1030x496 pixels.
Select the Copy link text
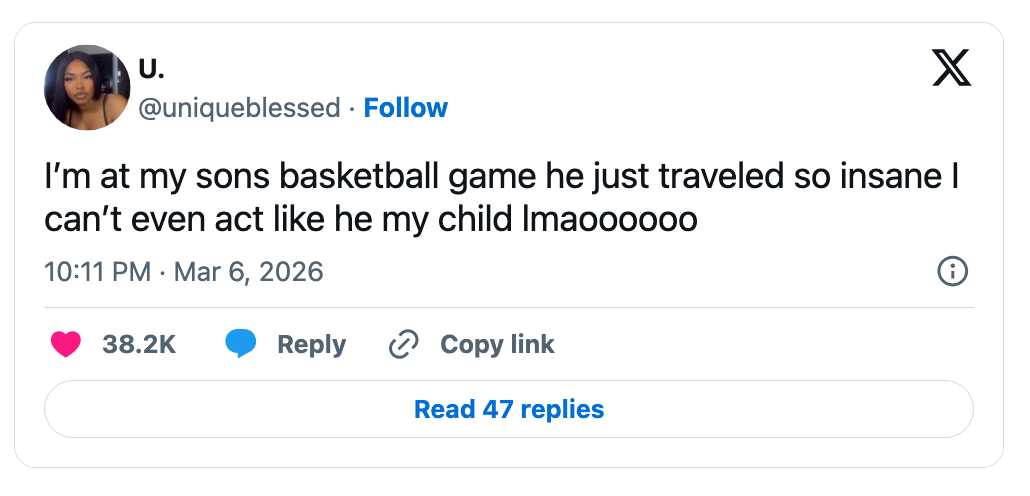(497, 345)
